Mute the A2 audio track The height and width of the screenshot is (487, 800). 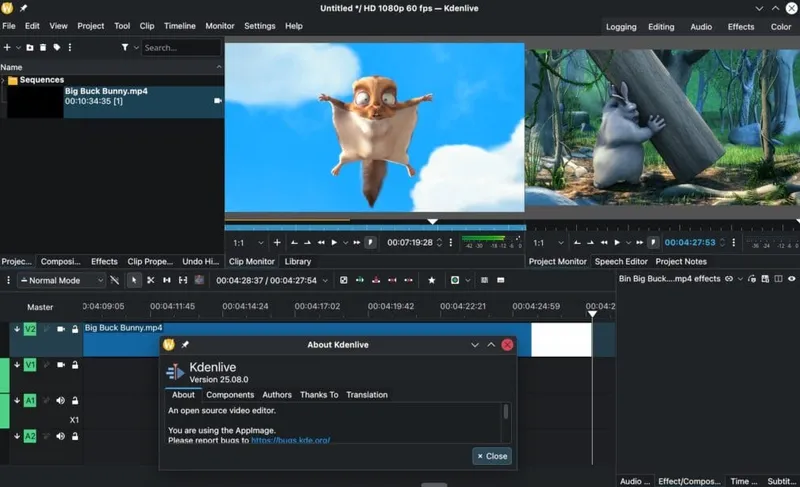click(61, 436)
